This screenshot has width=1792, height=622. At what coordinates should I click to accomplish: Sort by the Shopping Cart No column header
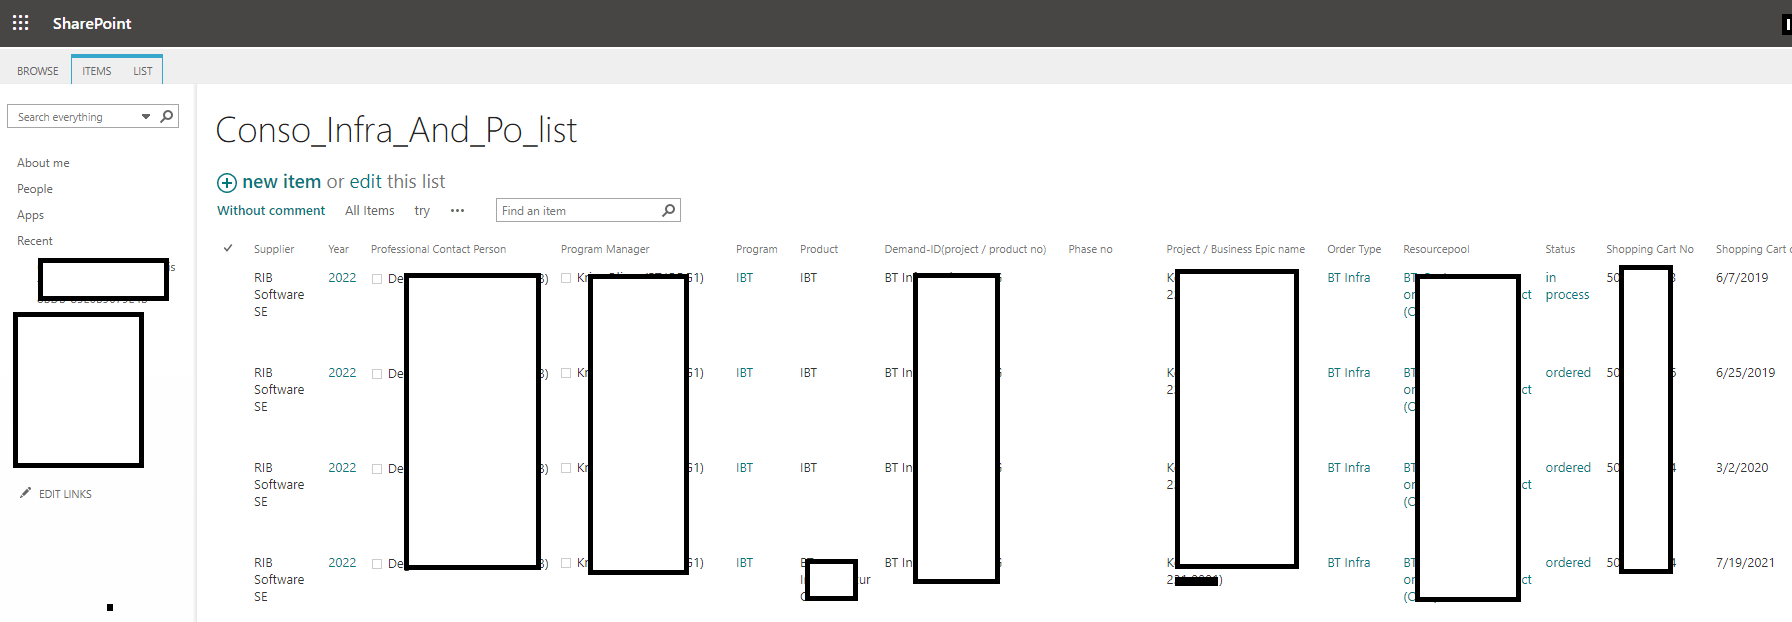pos(1650,249)
